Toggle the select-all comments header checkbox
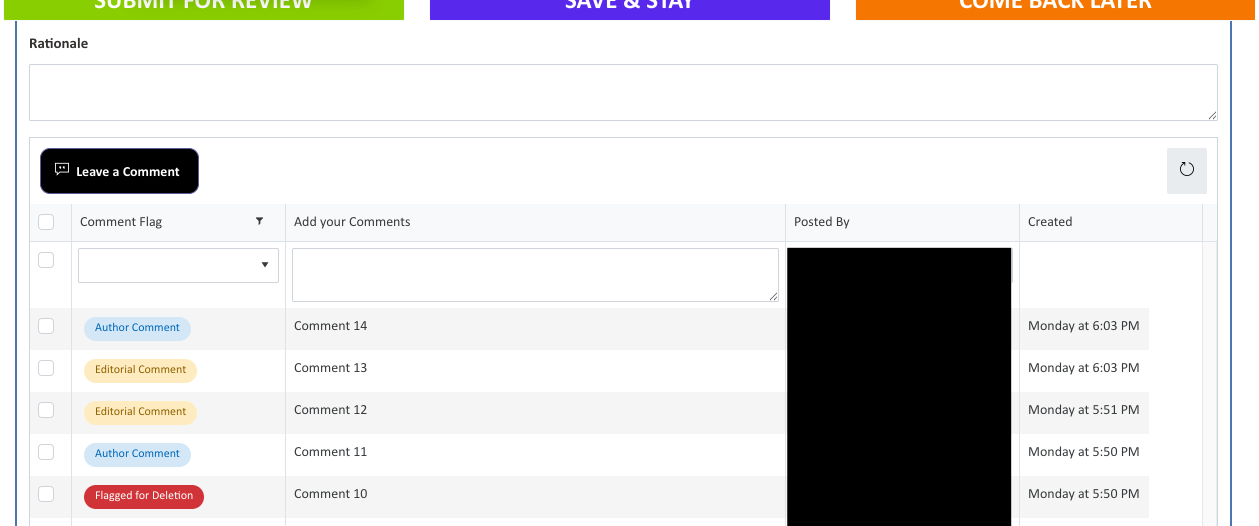The width and height of the screenshot is (1259, 526). click(46, 222)
